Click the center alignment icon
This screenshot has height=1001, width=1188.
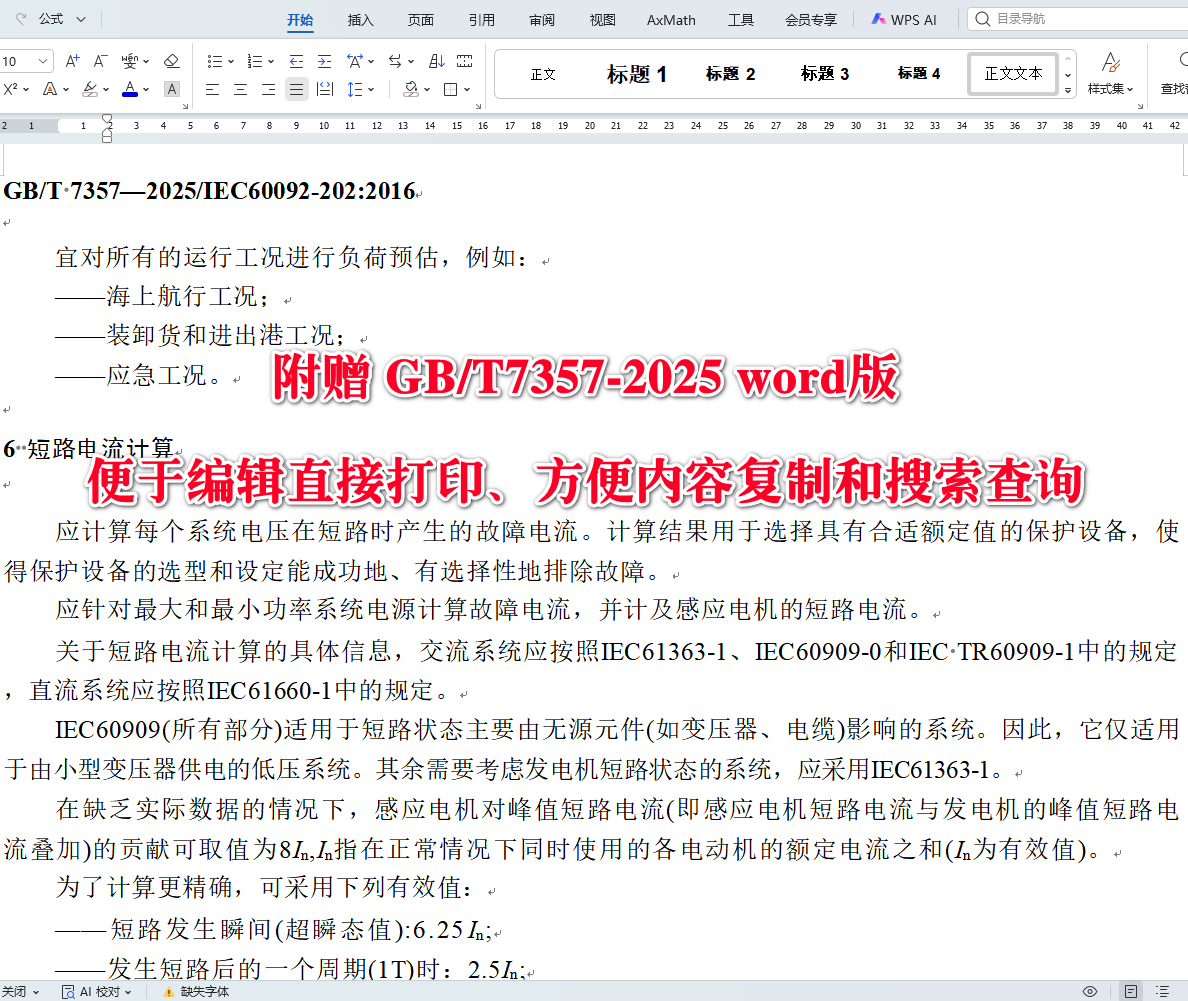(x=240, y=89)
